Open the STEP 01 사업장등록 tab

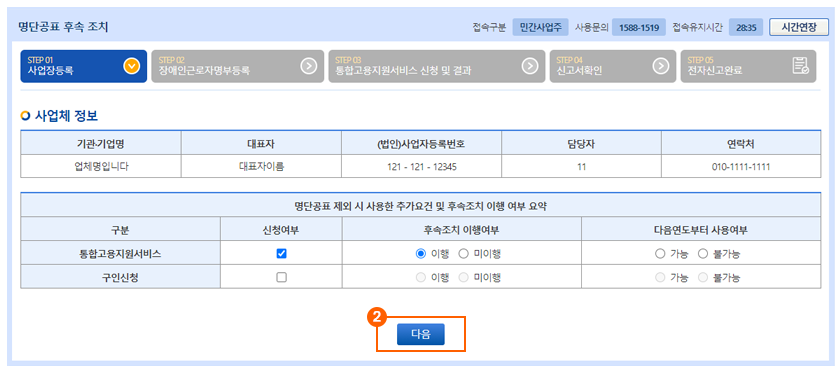tap(84, 66)
